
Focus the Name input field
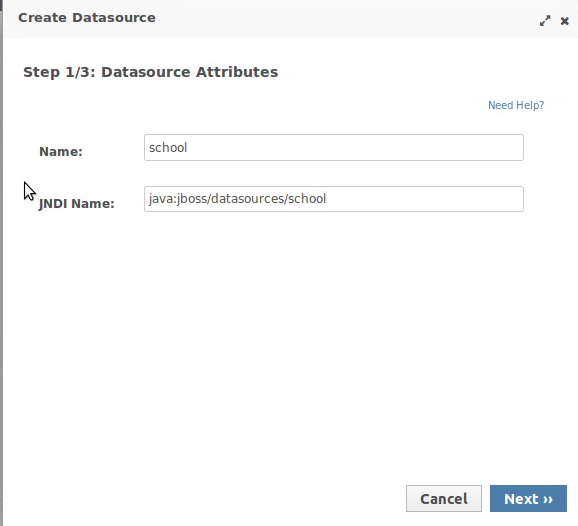[334, 147]
